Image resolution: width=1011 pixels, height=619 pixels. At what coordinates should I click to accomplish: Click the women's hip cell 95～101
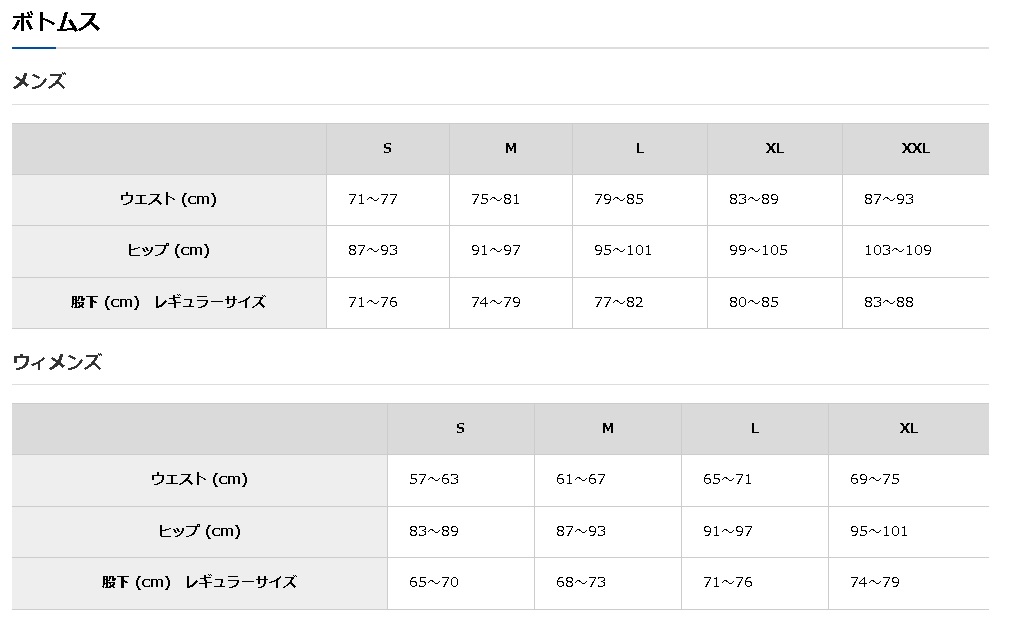[879, 531]
